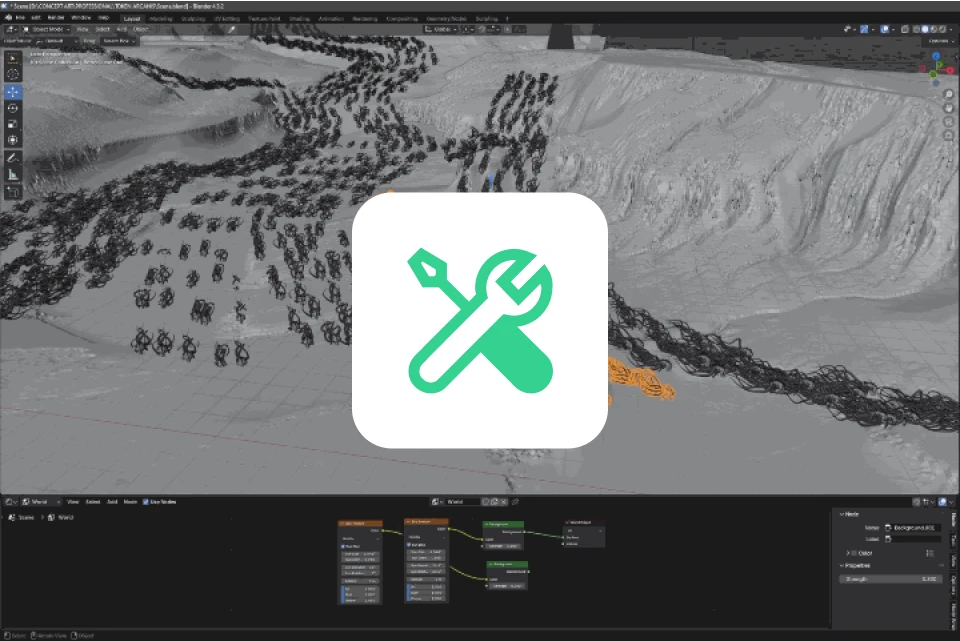This screenshot has width=960, height=641.
Task: Click the World datablock name field
Action: (463, 502)
